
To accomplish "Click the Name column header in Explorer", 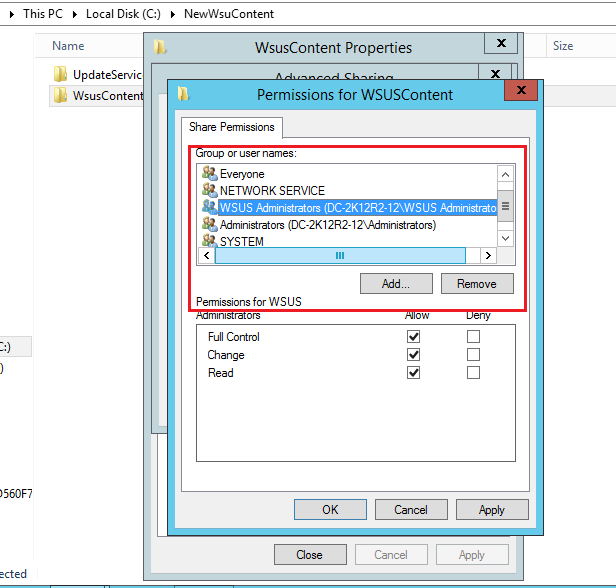I will (x=68, y=46).
